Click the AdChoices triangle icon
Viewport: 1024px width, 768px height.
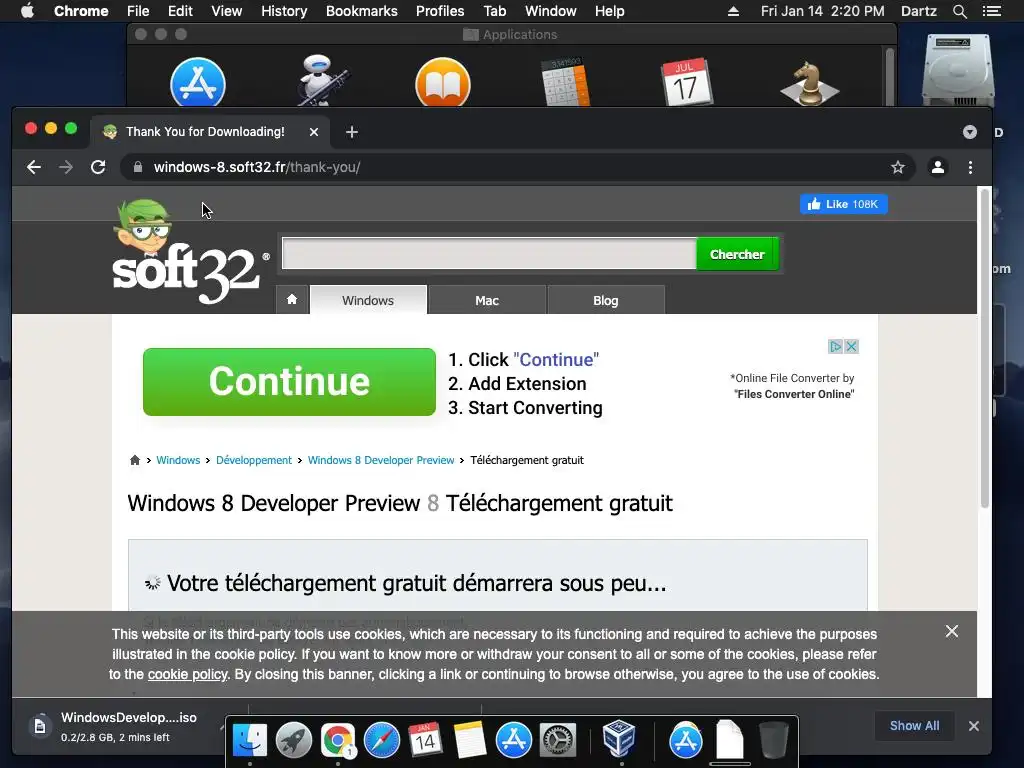point(835,346)
